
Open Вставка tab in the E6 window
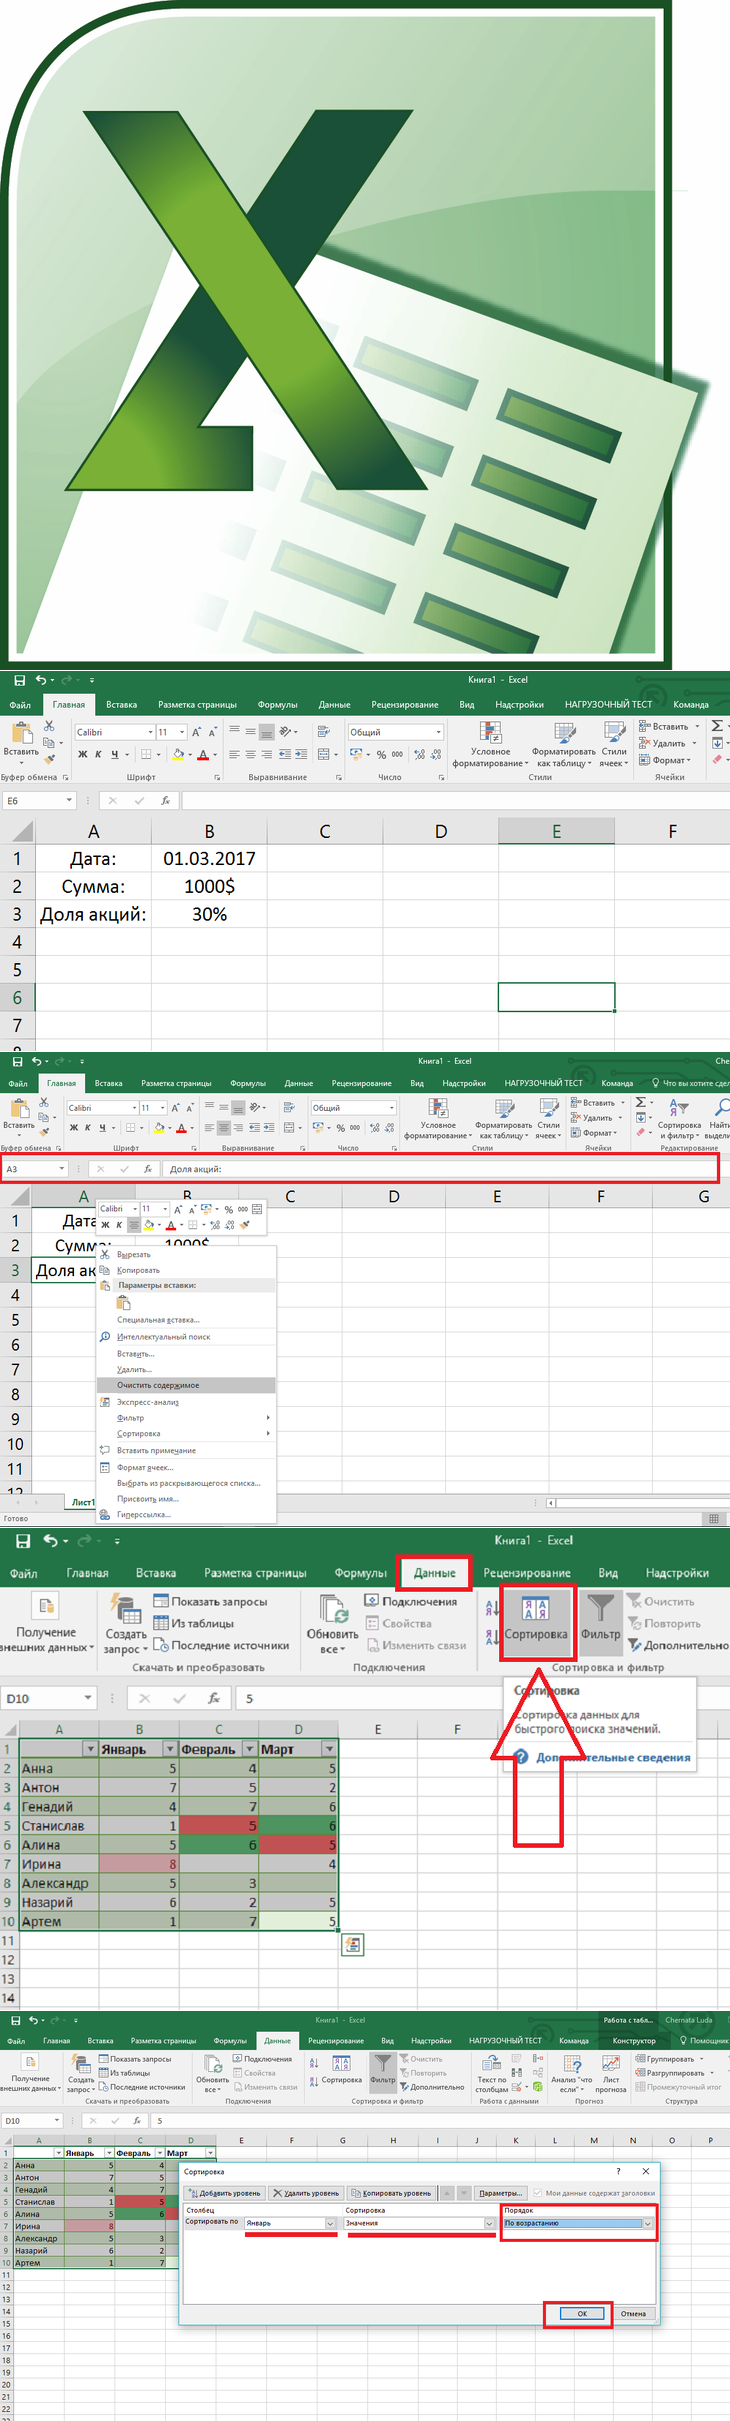pos(121,705)
